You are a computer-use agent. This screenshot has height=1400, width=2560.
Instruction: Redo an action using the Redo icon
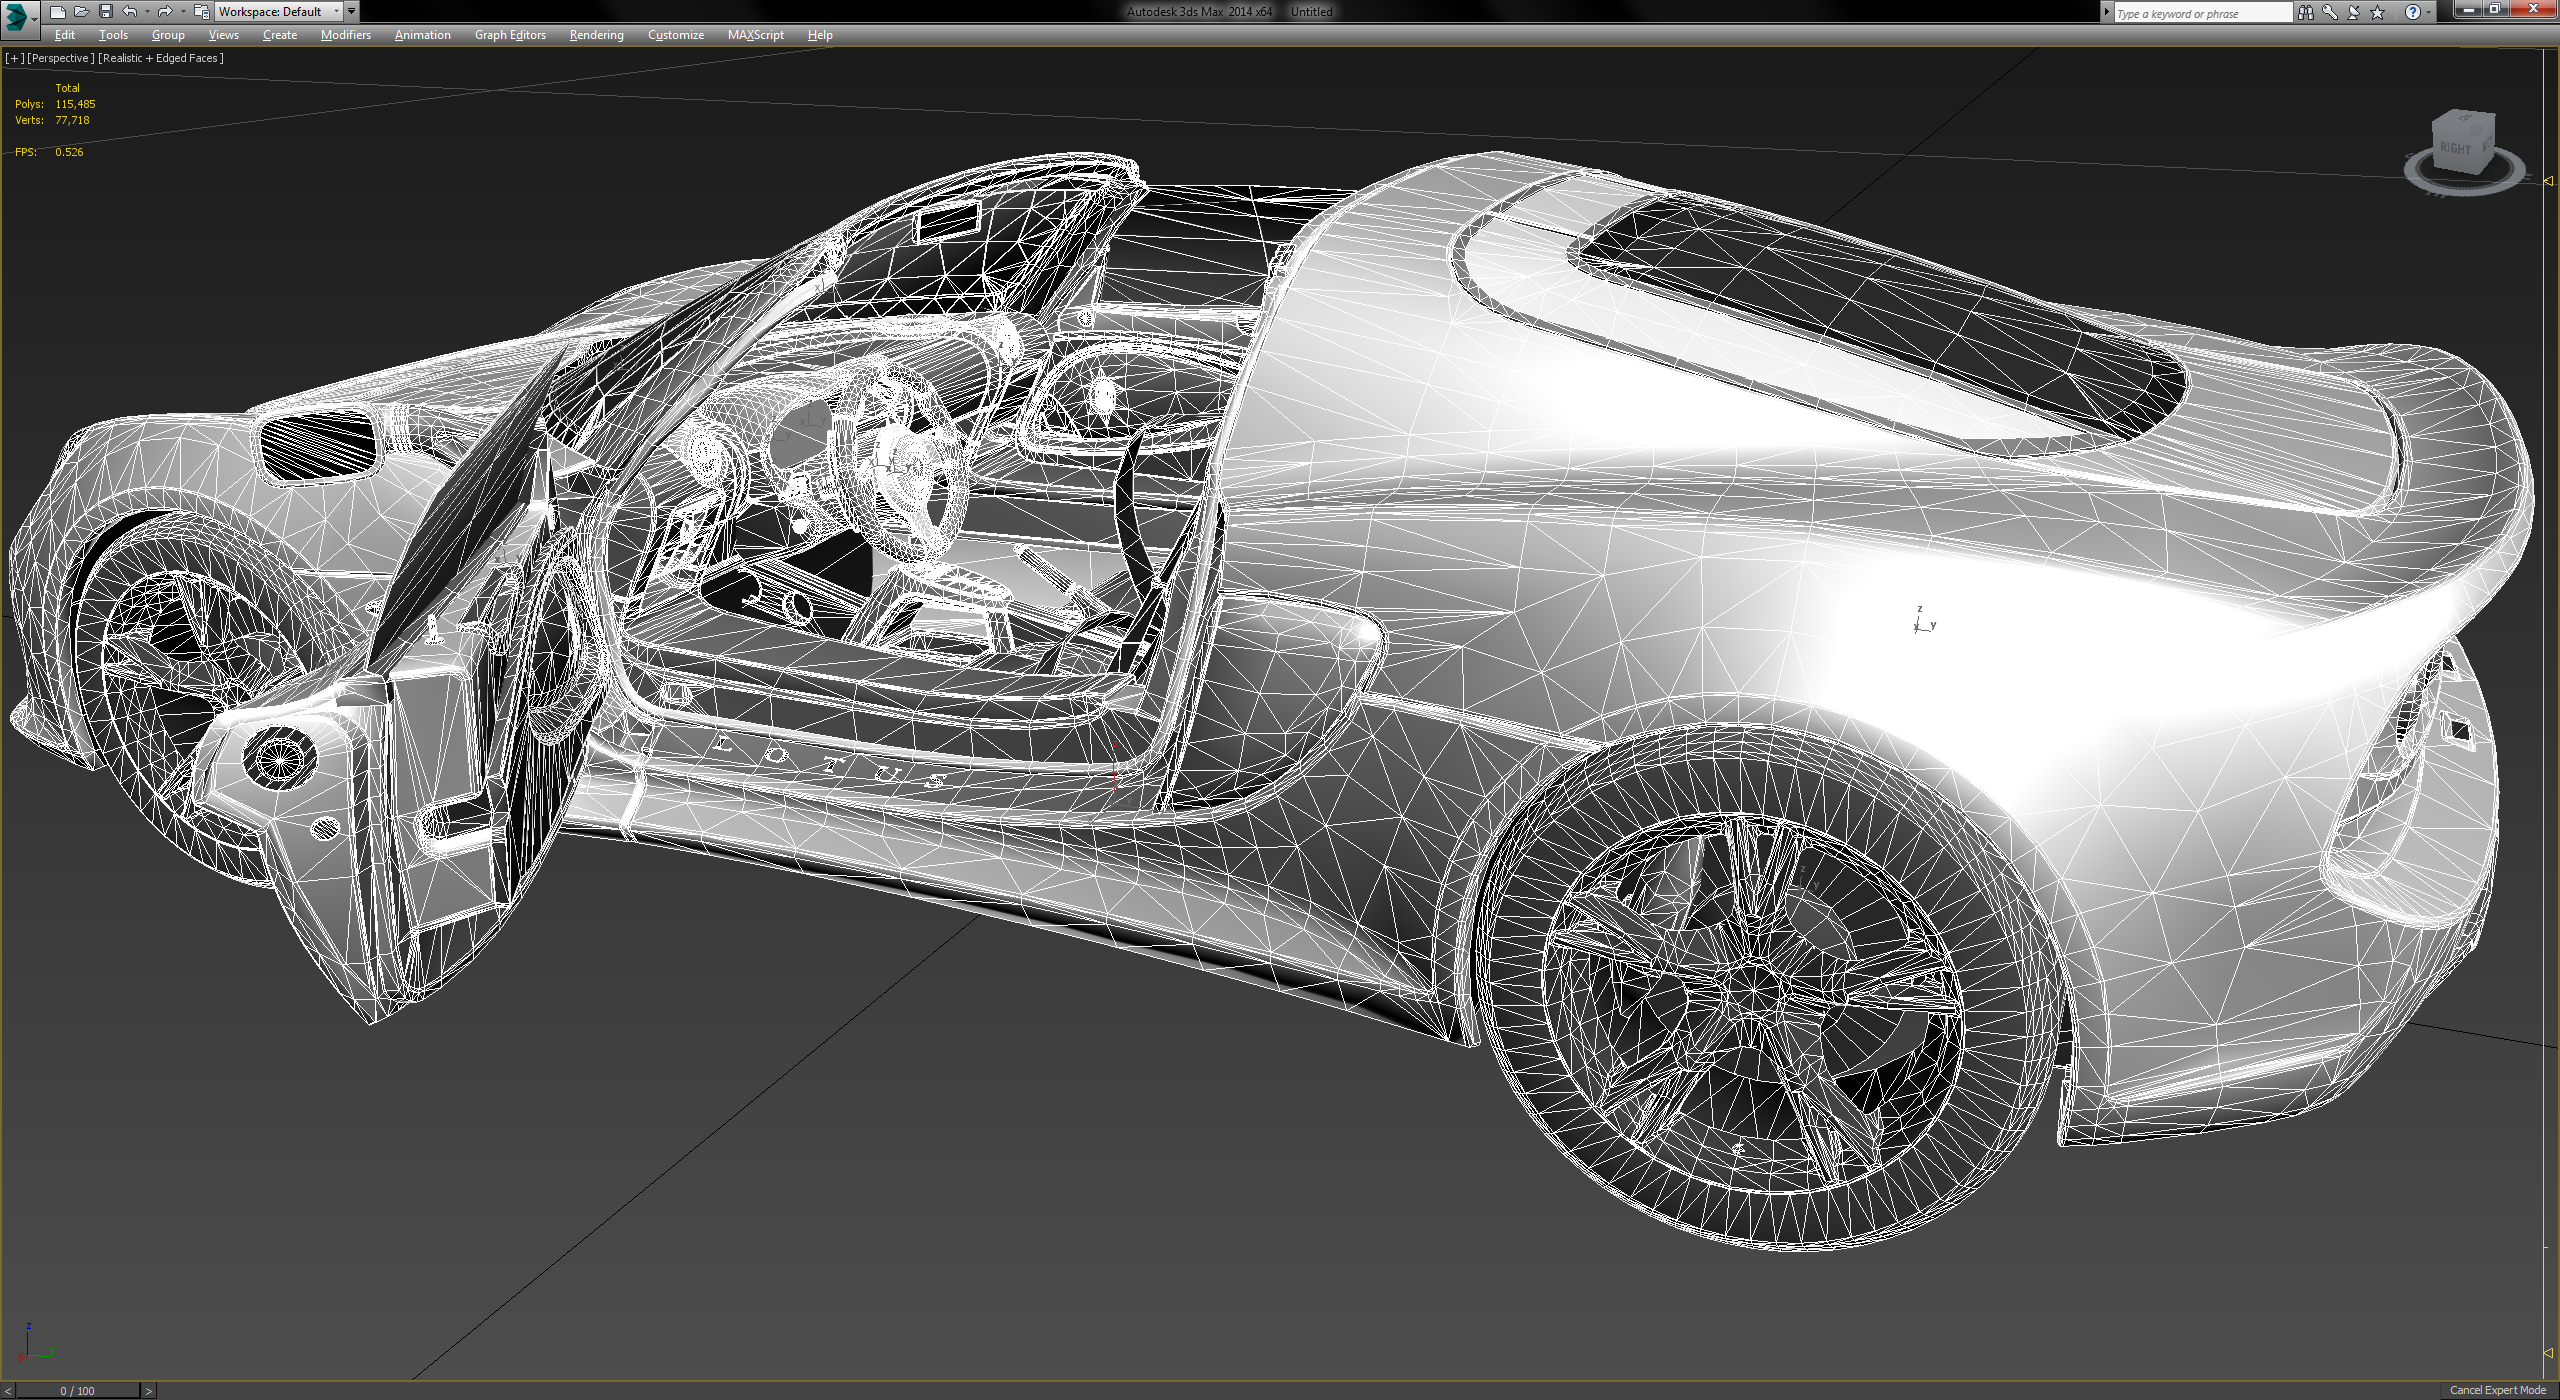[x=164, y=12]
